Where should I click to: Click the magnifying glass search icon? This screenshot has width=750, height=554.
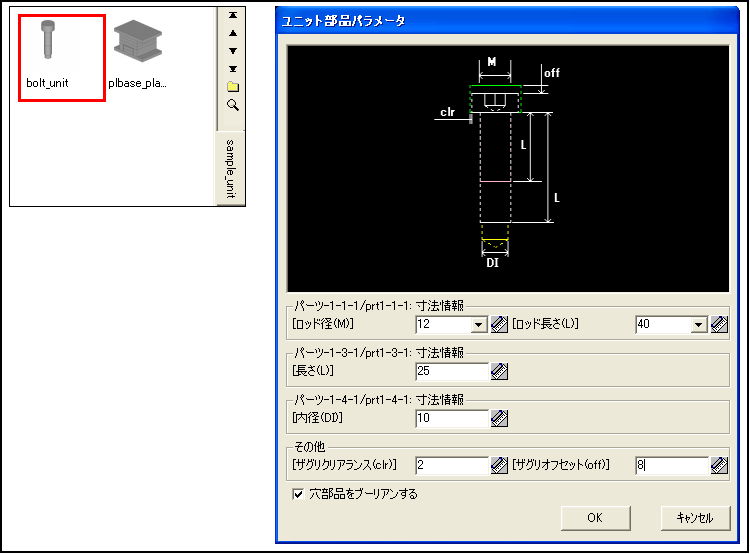coord(232,105)
